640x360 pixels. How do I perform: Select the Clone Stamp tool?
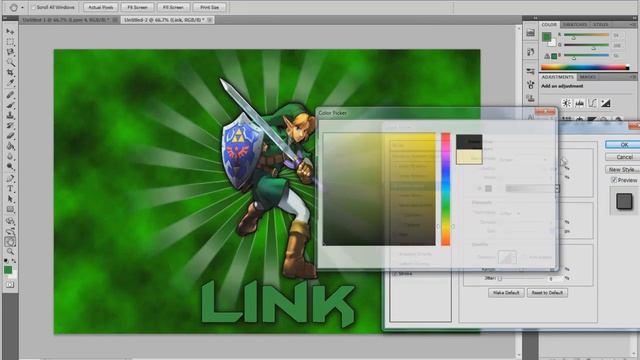10,115
